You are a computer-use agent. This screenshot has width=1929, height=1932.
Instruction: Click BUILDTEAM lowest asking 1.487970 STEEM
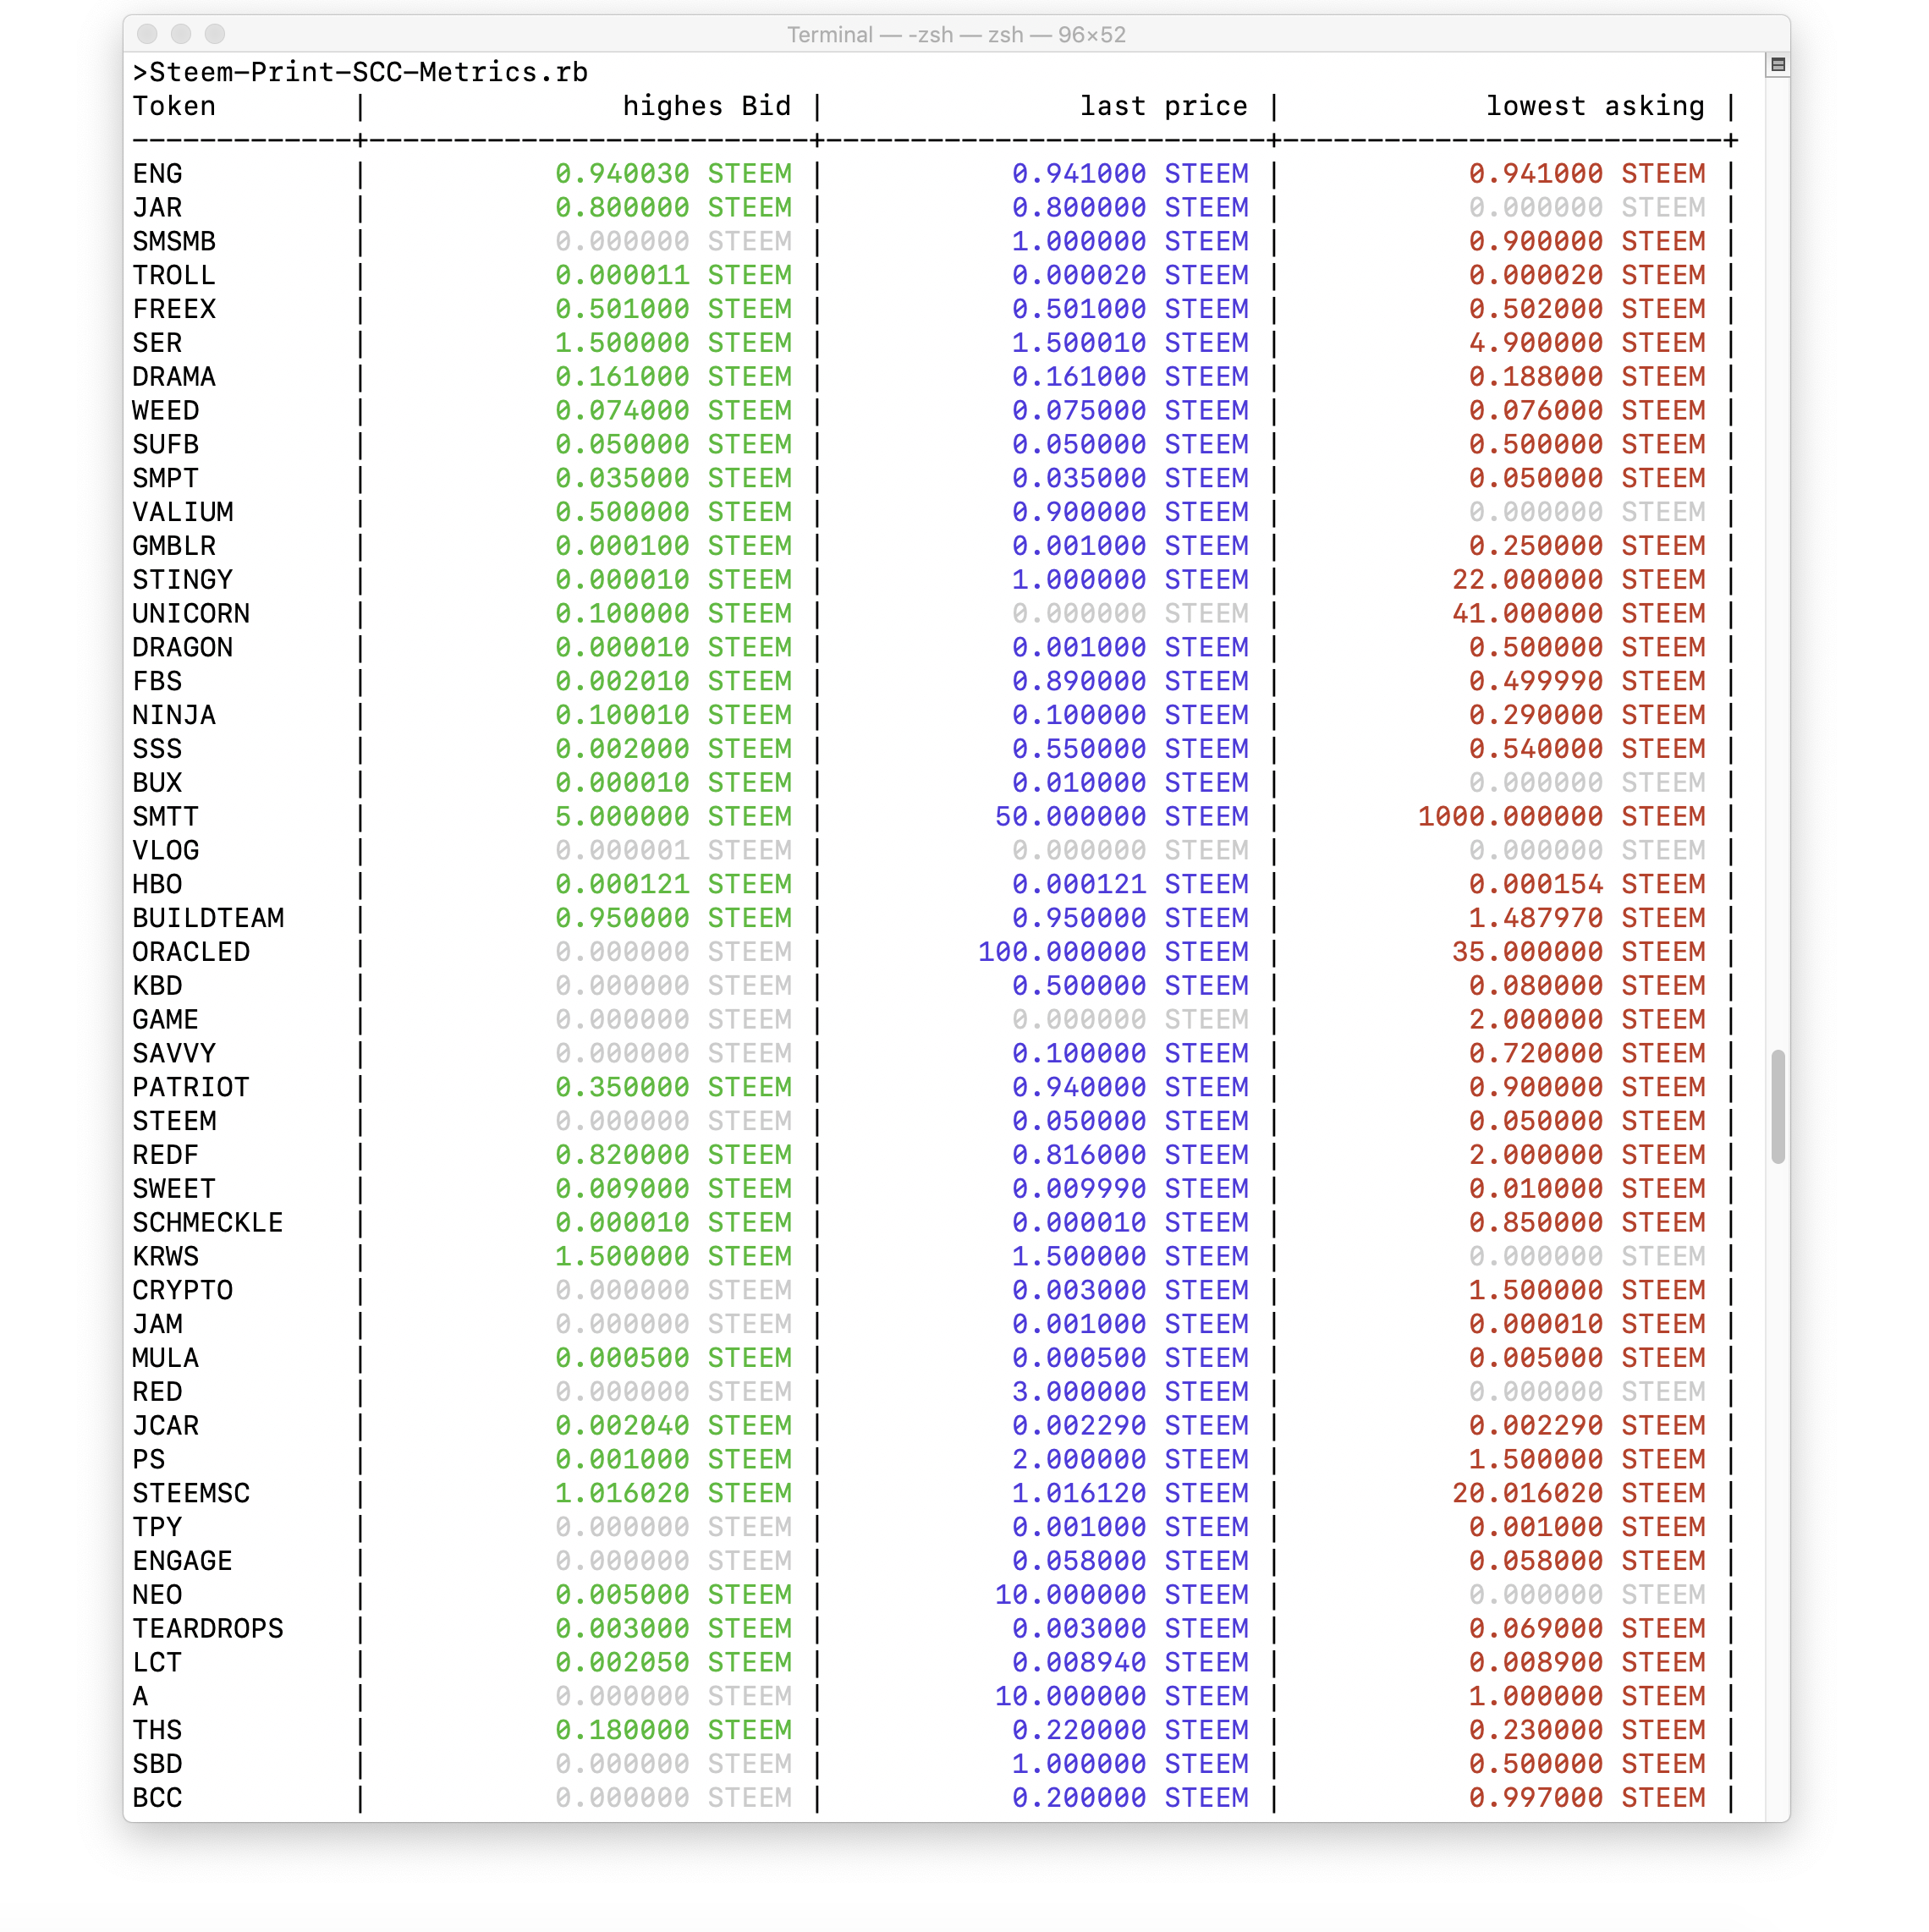tap(1587, 919)
